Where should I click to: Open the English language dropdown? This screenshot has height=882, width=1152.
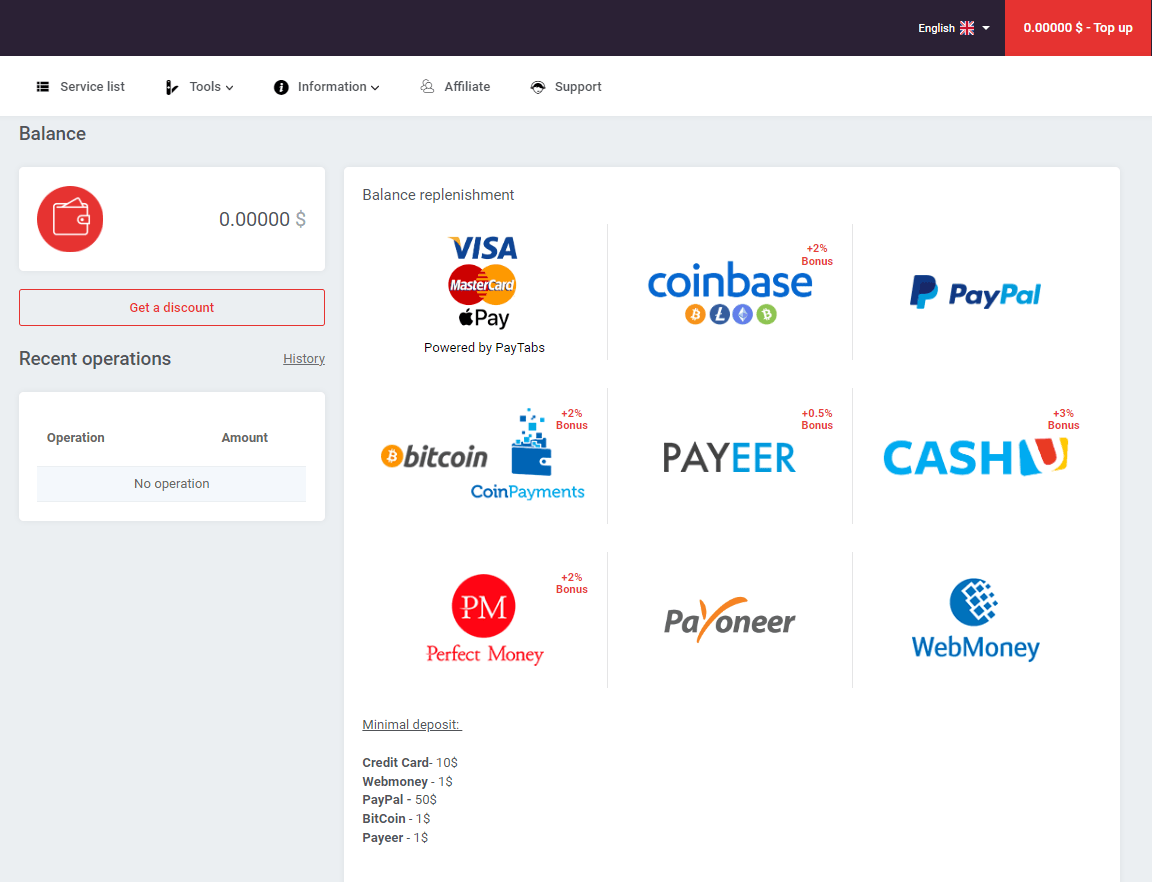[954, 28]
